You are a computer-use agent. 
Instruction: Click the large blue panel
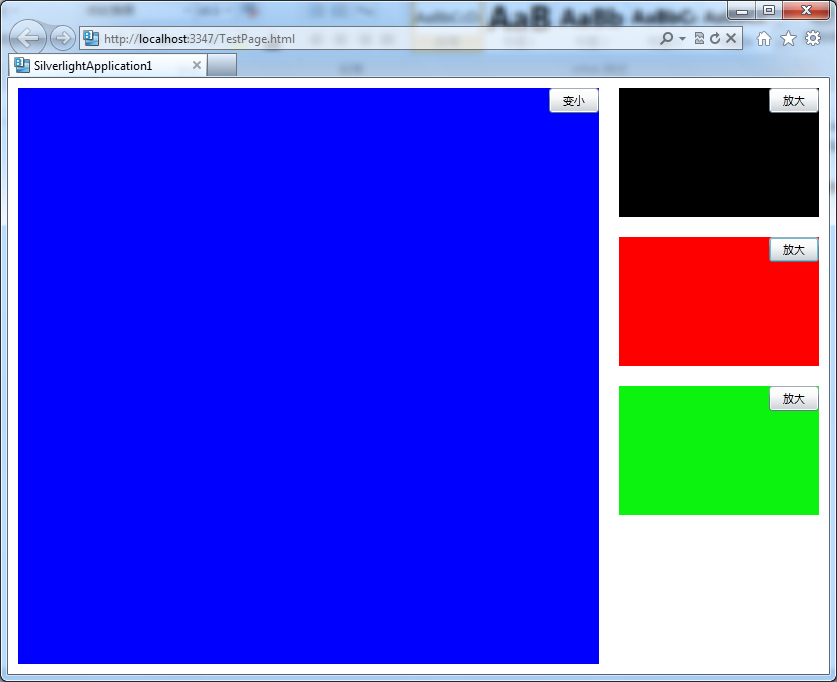tap(309, 376)
